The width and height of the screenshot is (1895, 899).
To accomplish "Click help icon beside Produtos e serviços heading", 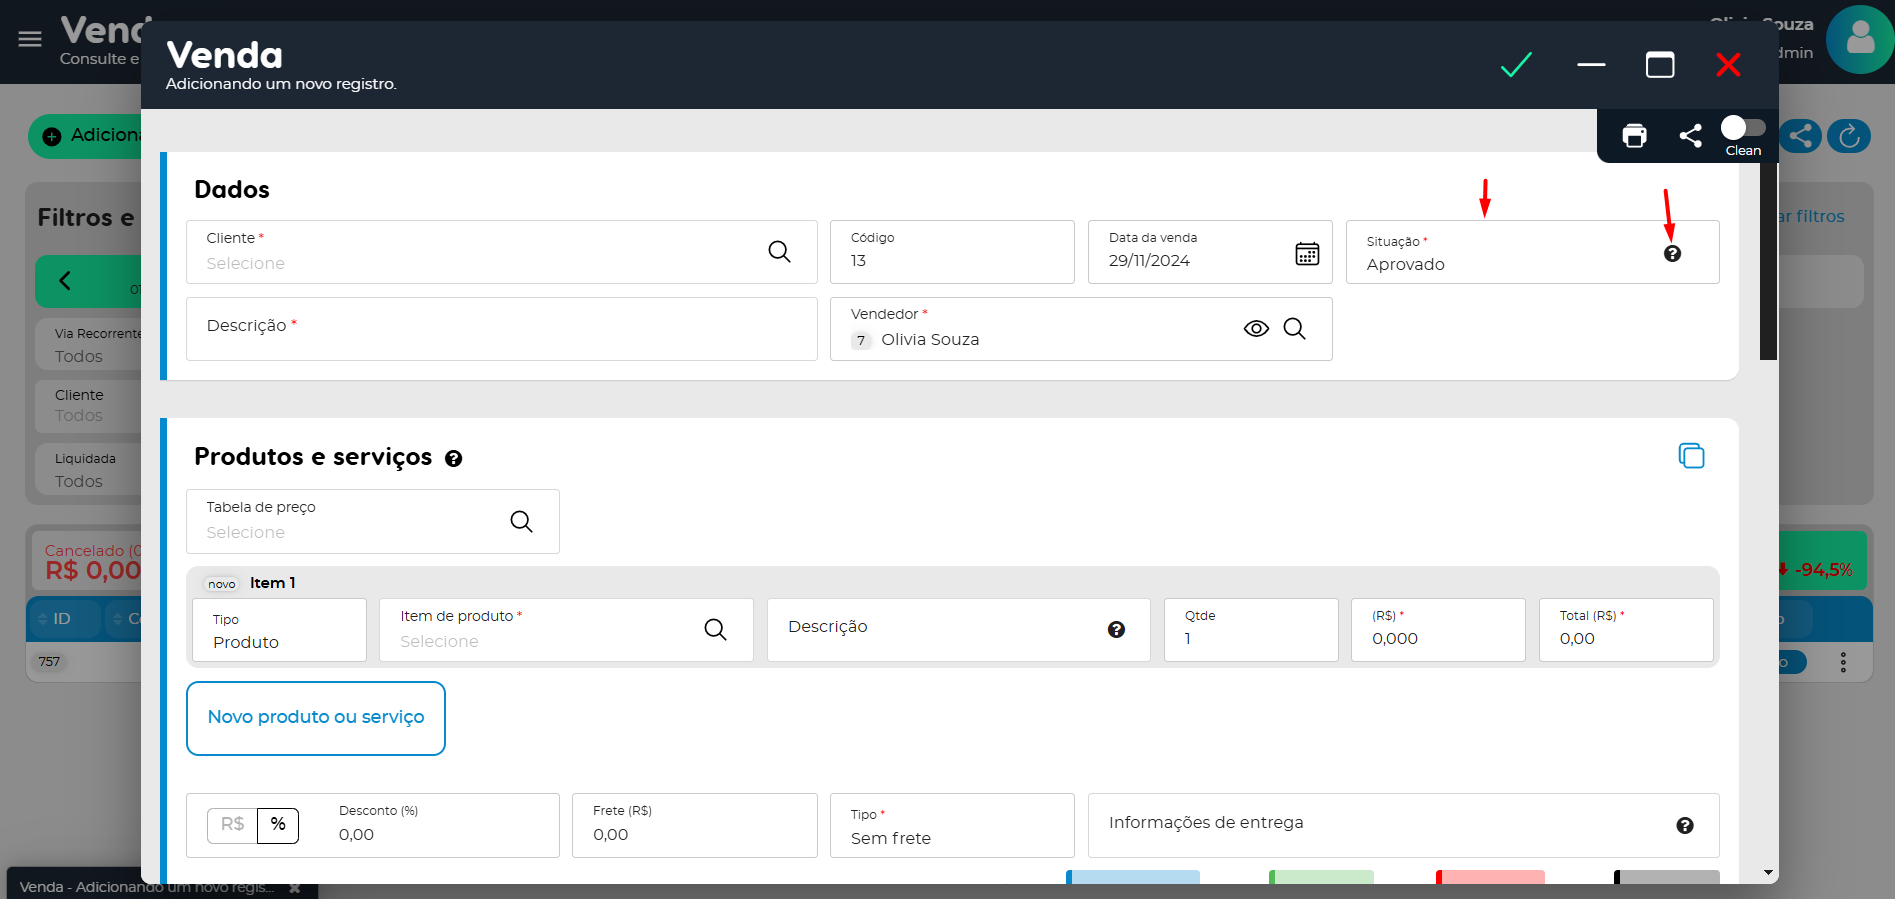I will coord(453,459).
